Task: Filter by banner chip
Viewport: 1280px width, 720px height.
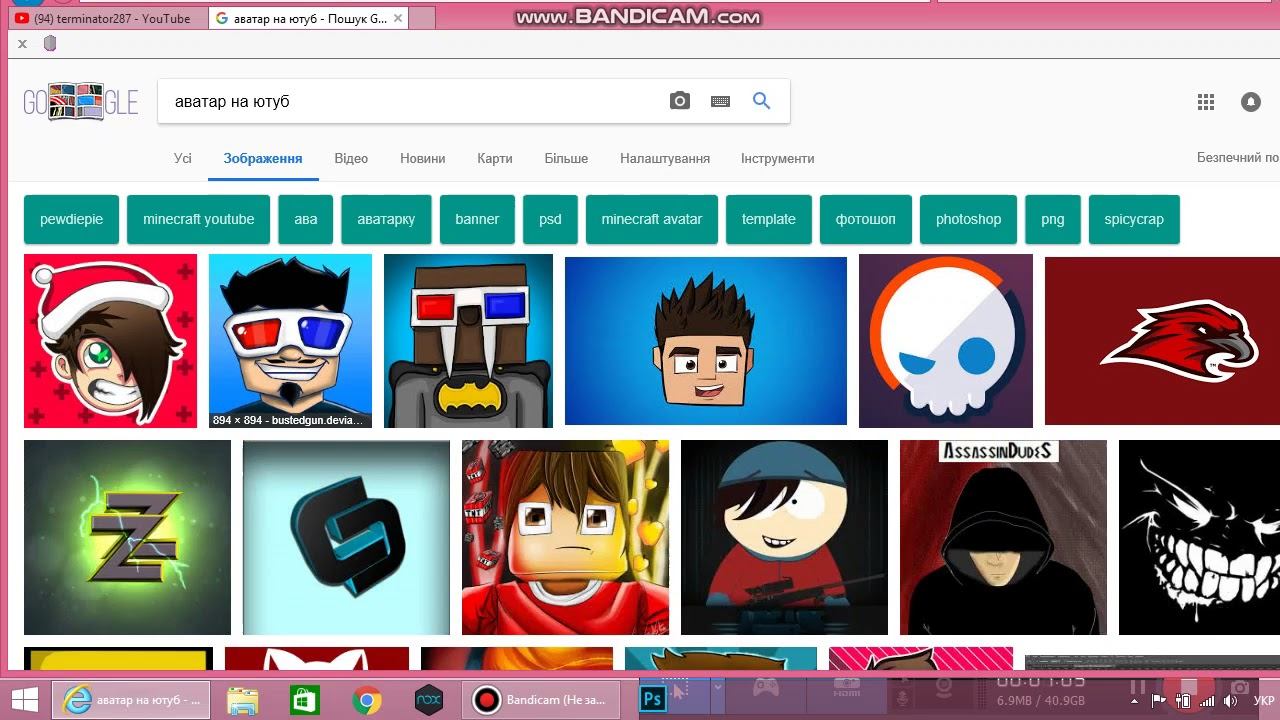Action: [x=477, y=219]
